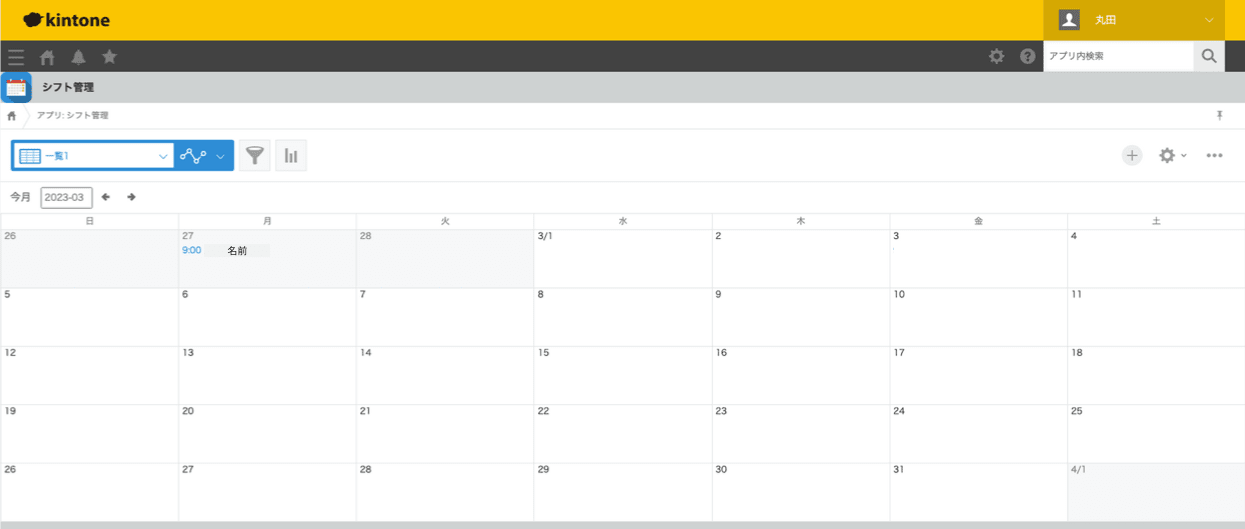
Task: Open kintone settings gear in header
Action: (996, 56)
